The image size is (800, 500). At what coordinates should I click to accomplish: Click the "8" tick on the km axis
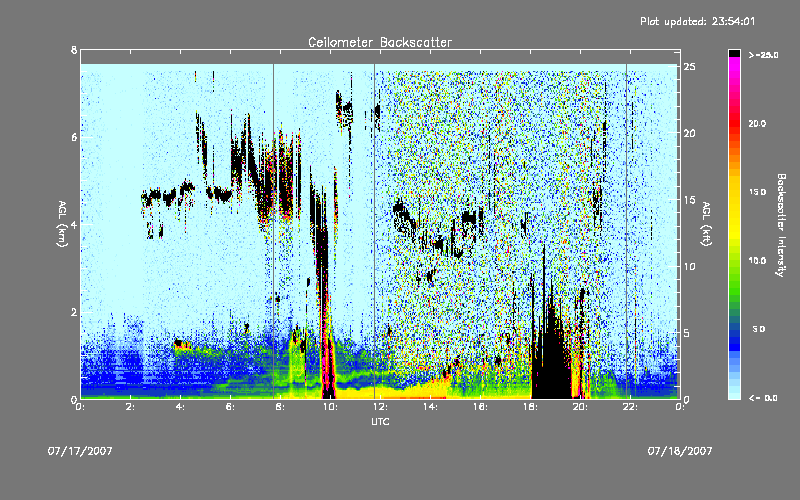tap(74, 50)
